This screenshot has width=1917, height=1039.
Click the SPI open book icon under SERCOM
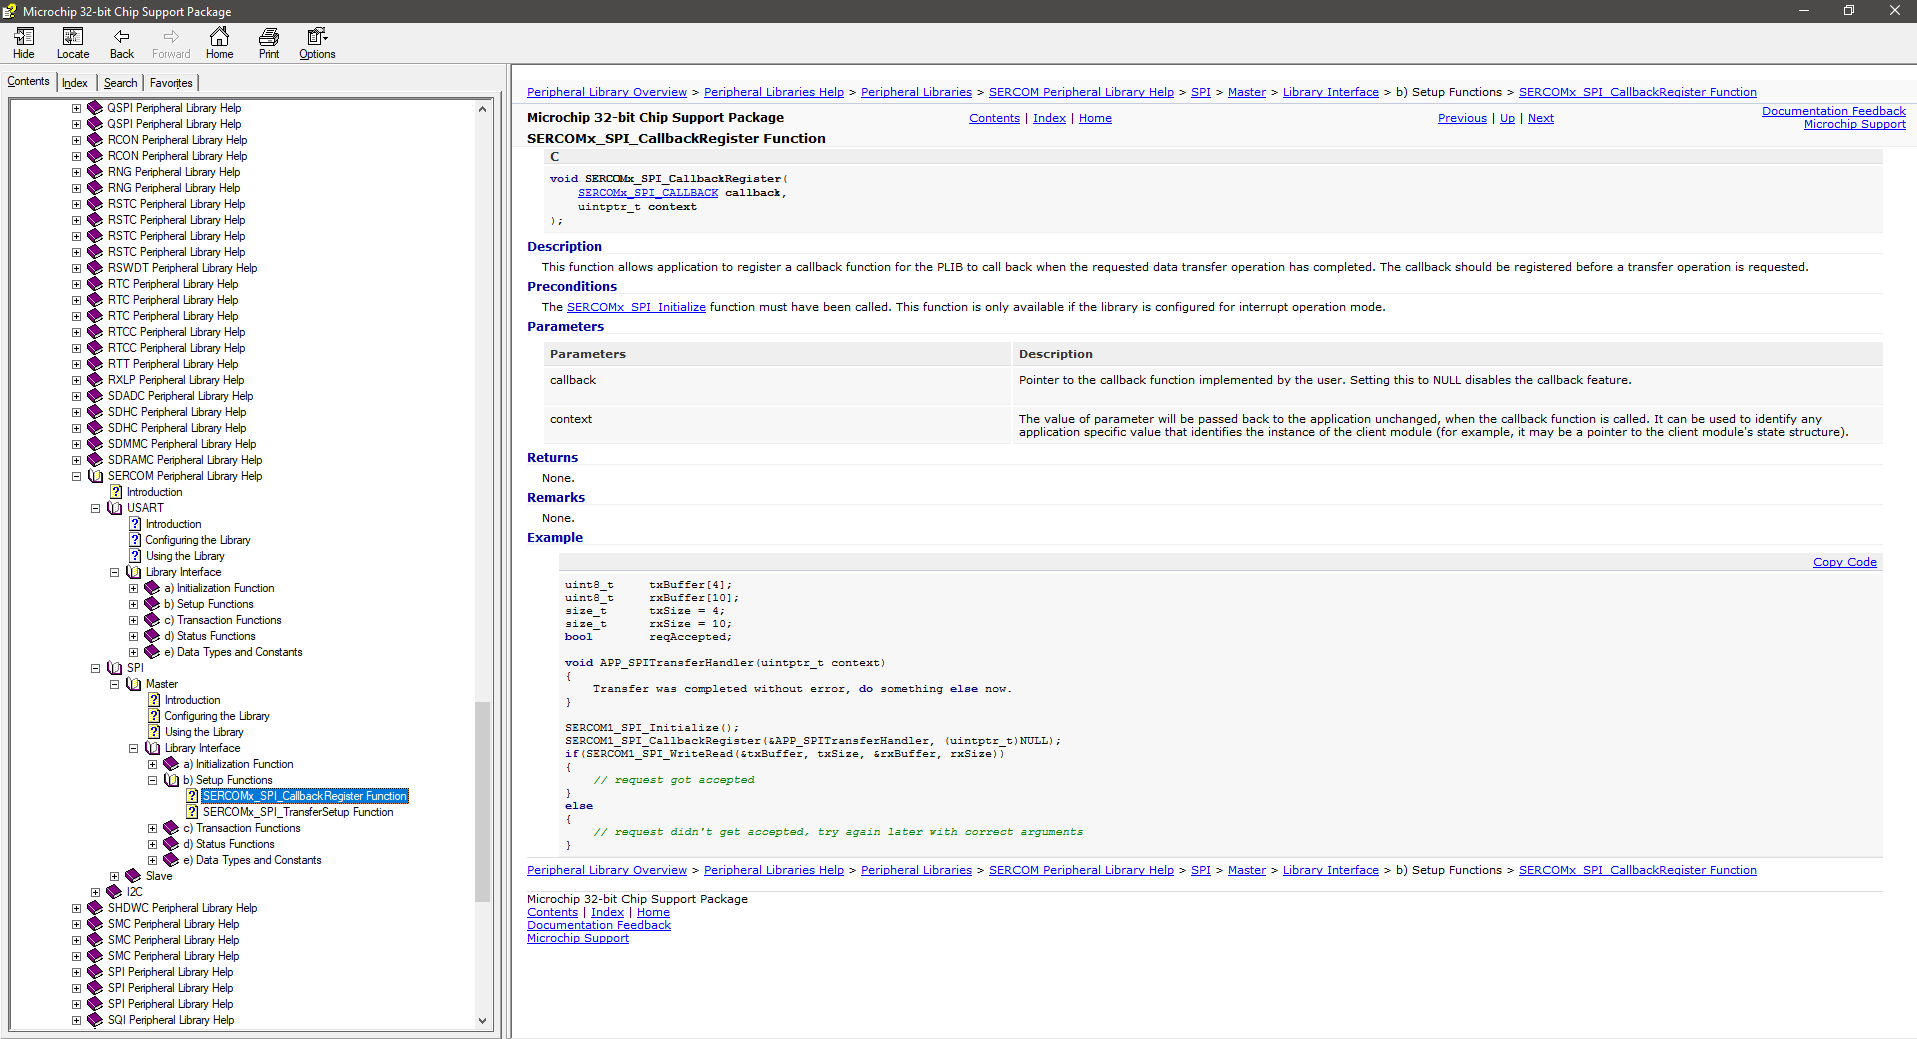coord(115,668)
